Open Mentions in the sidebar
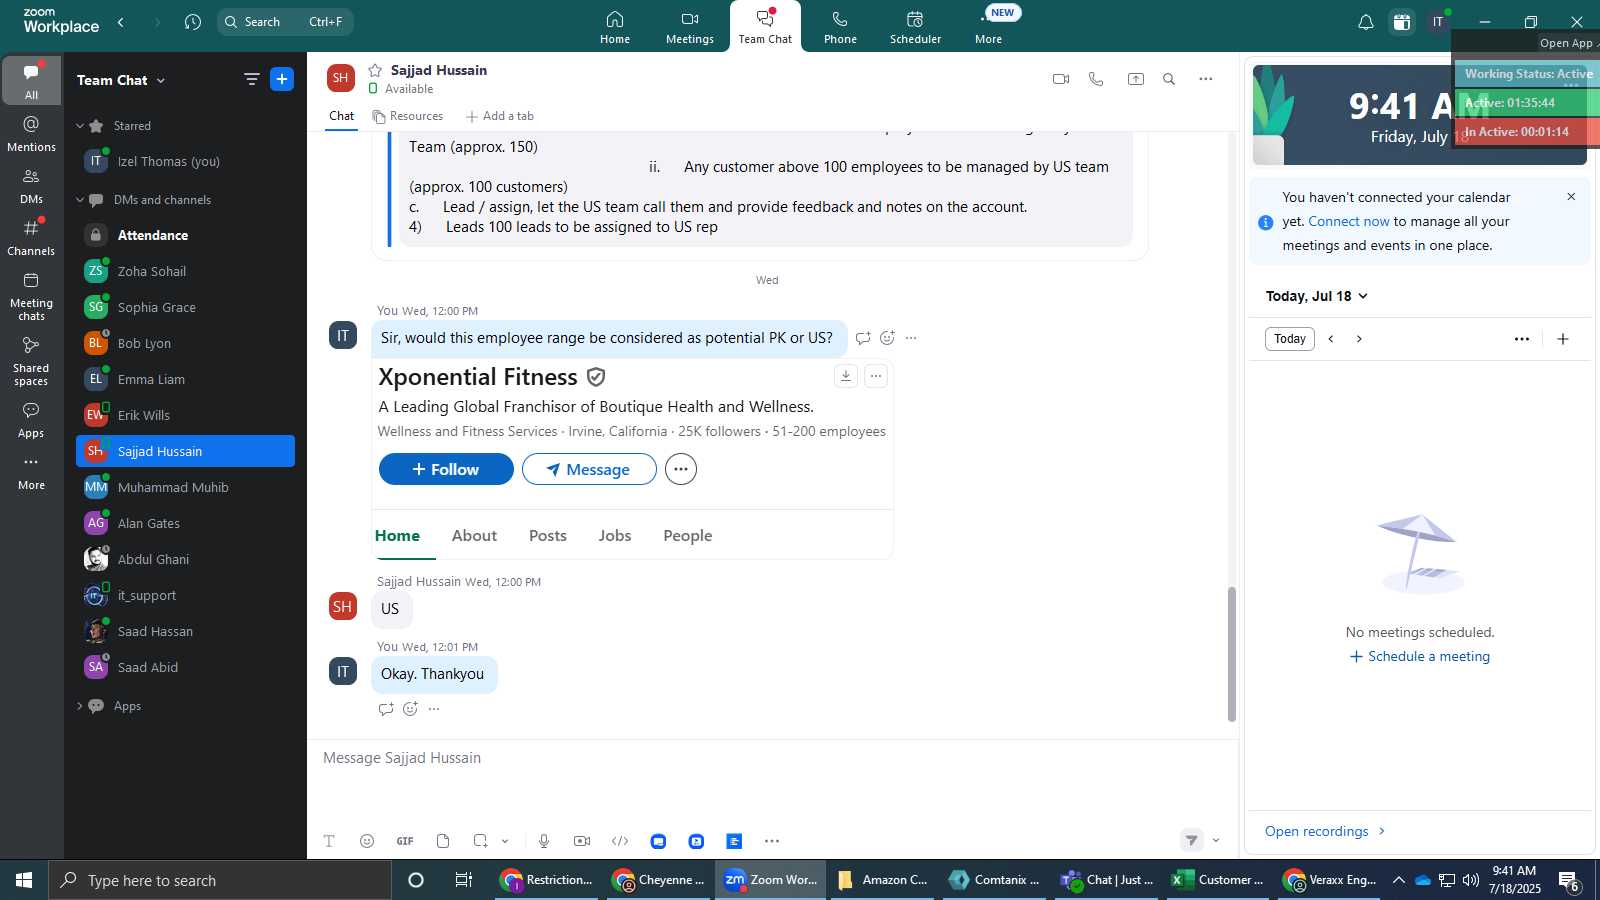The height and width of the screenshot is (900, 1600). [x=31, y=133]
